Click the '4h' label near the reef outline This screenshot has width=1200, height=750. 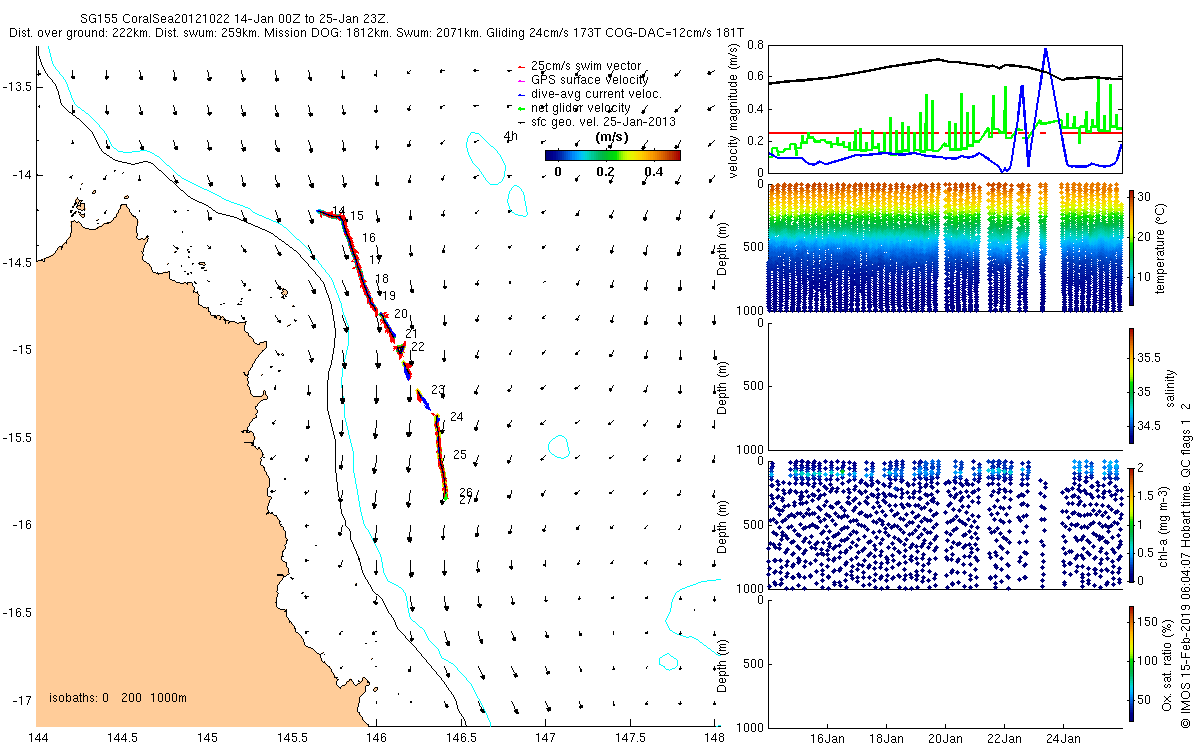tap(510, 137)
